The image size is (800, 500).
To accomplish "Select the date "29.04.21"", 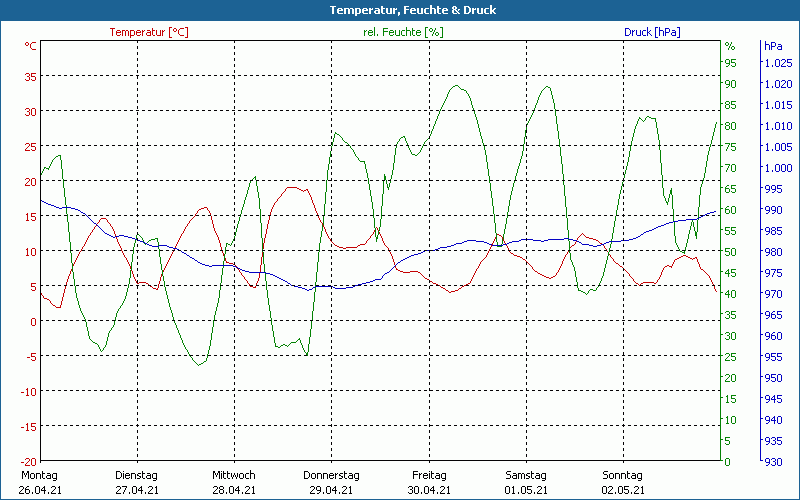I will 331,490.
